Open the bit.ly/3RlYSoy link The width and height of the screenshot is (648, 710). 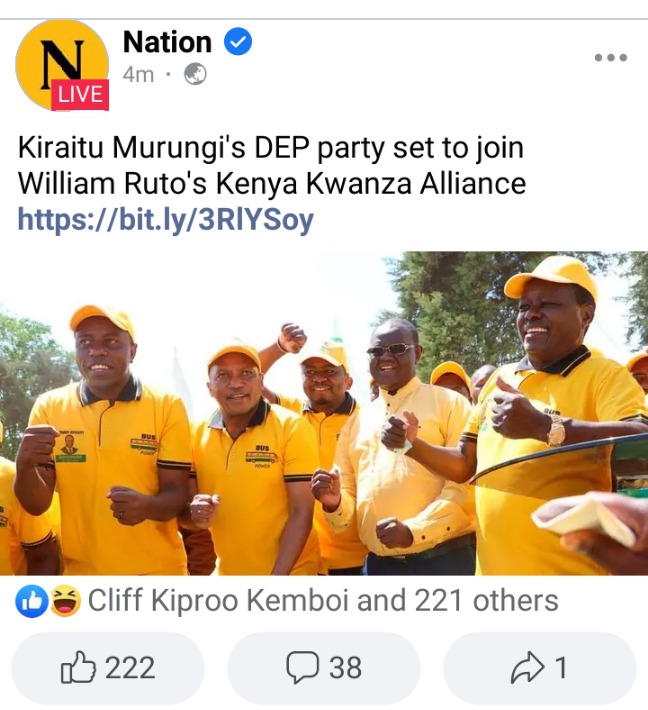pyautogui.click(x=165, y=220)
